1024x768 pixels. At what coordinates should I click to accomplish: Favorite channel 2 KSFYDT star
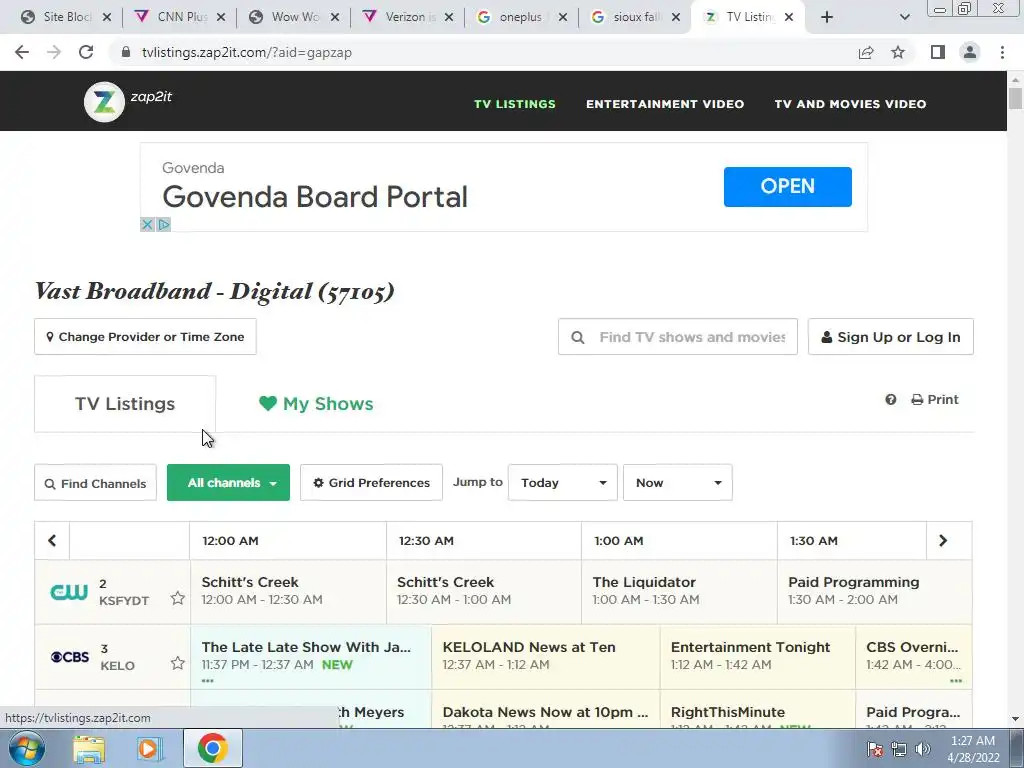pyautogui.click(x=177, y=598)
